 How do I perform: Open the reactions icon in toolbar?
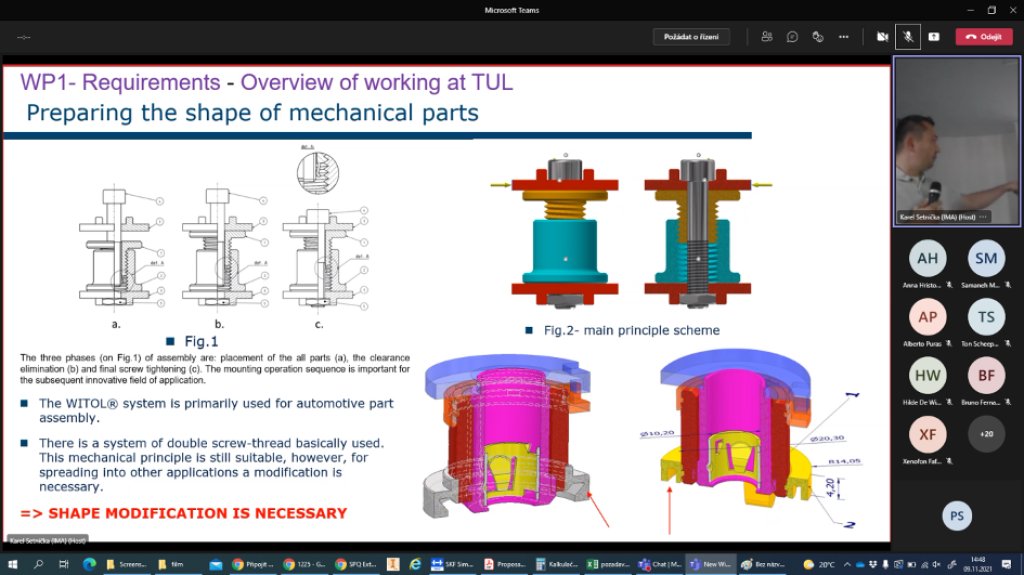coord(818,36)
